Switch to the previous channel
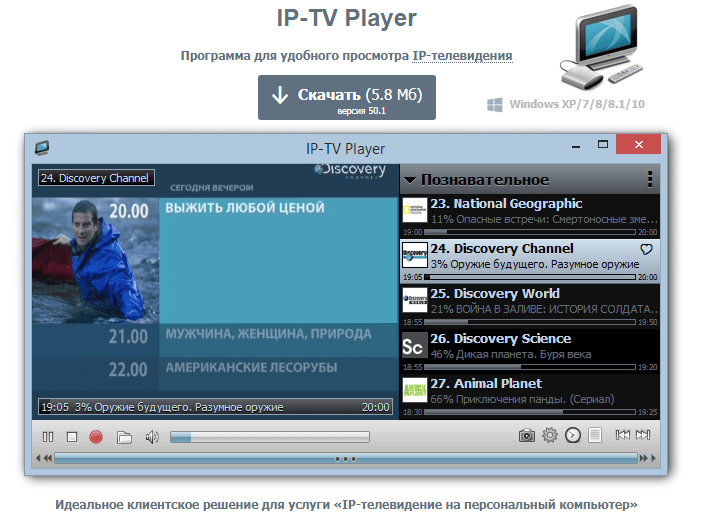Viewport: 705px width, 515px height. click(x=622, y=435)
